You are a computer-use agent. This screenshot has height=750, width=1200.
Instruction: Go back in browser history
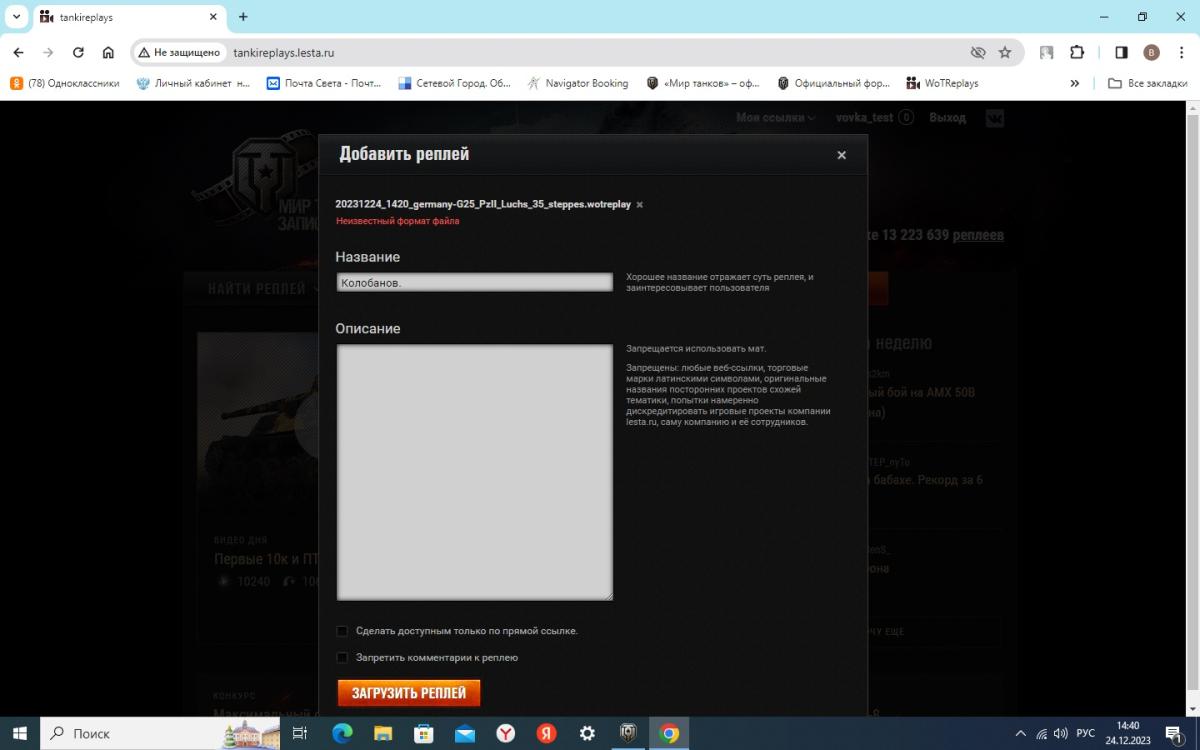(18, 52)
